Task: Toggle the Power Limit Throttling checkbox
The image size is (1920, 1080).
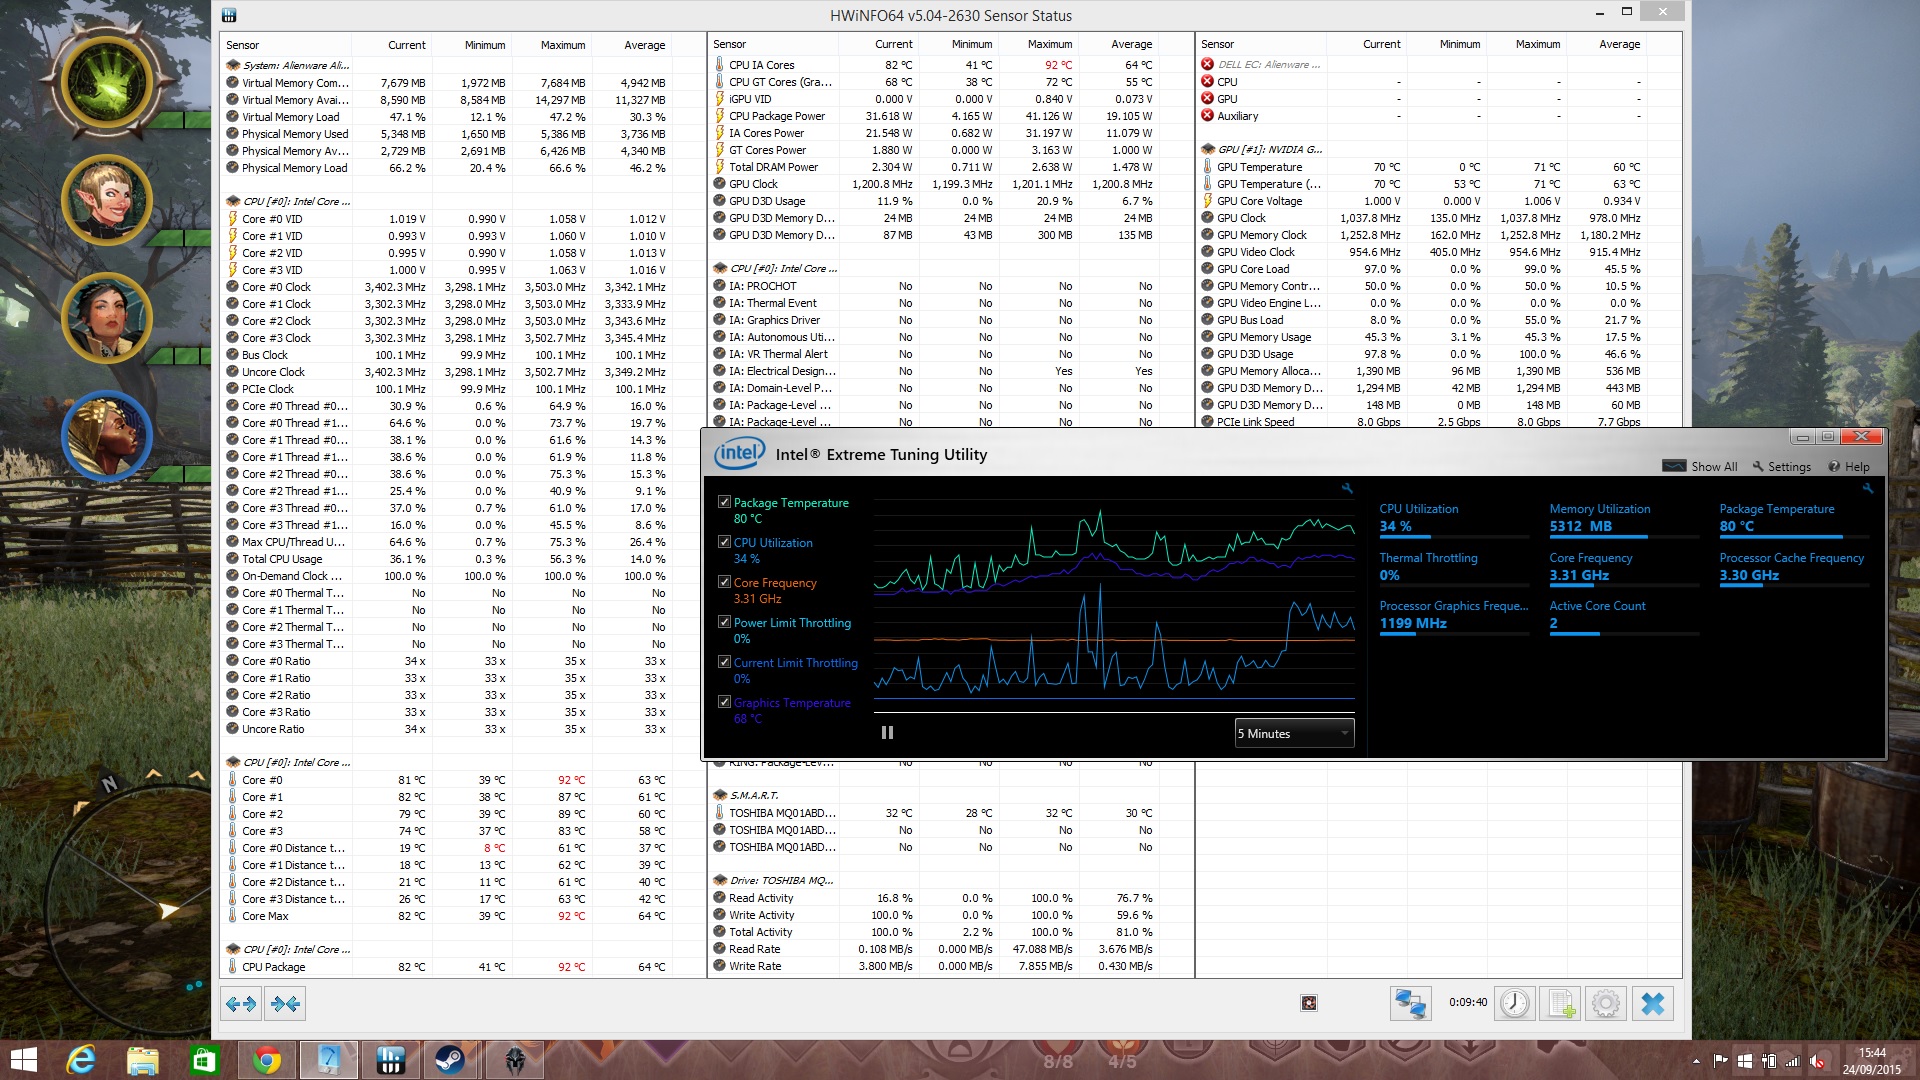Action: [x=724, y=622]
